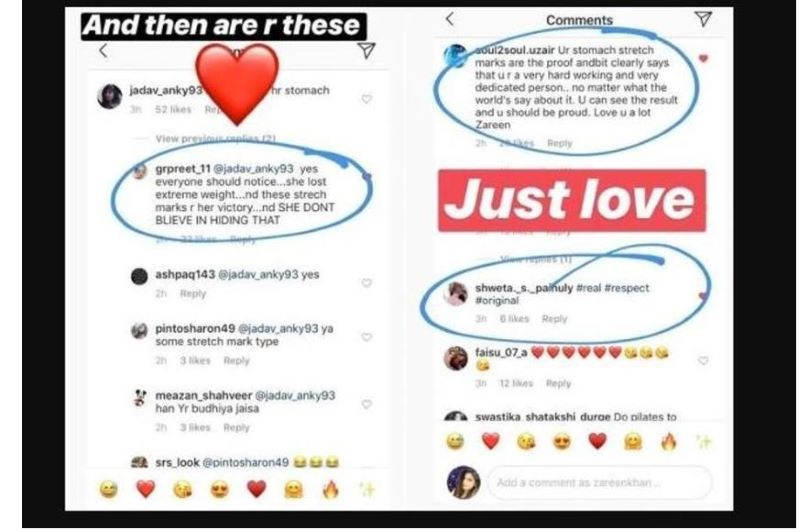Expand View previous replies under jadav_anky93
The height and width of the screenshot is (532, 800).
[215, 138]
